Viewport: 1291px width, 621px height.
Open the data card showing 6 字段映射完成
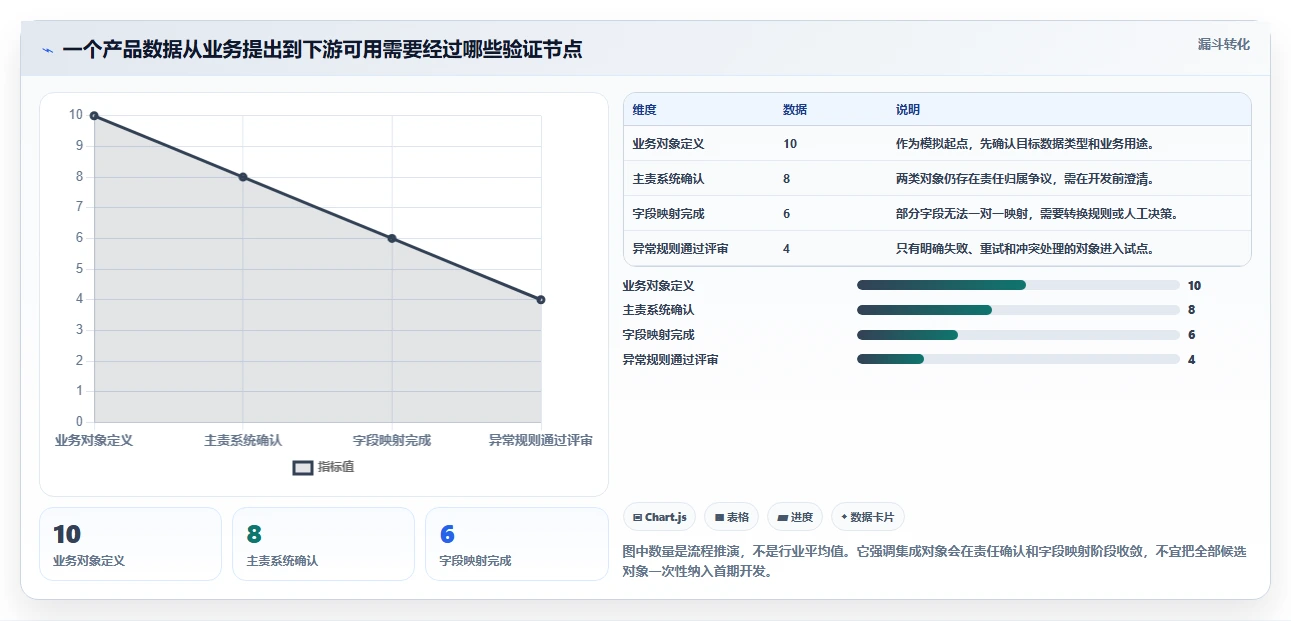point(516,544)
